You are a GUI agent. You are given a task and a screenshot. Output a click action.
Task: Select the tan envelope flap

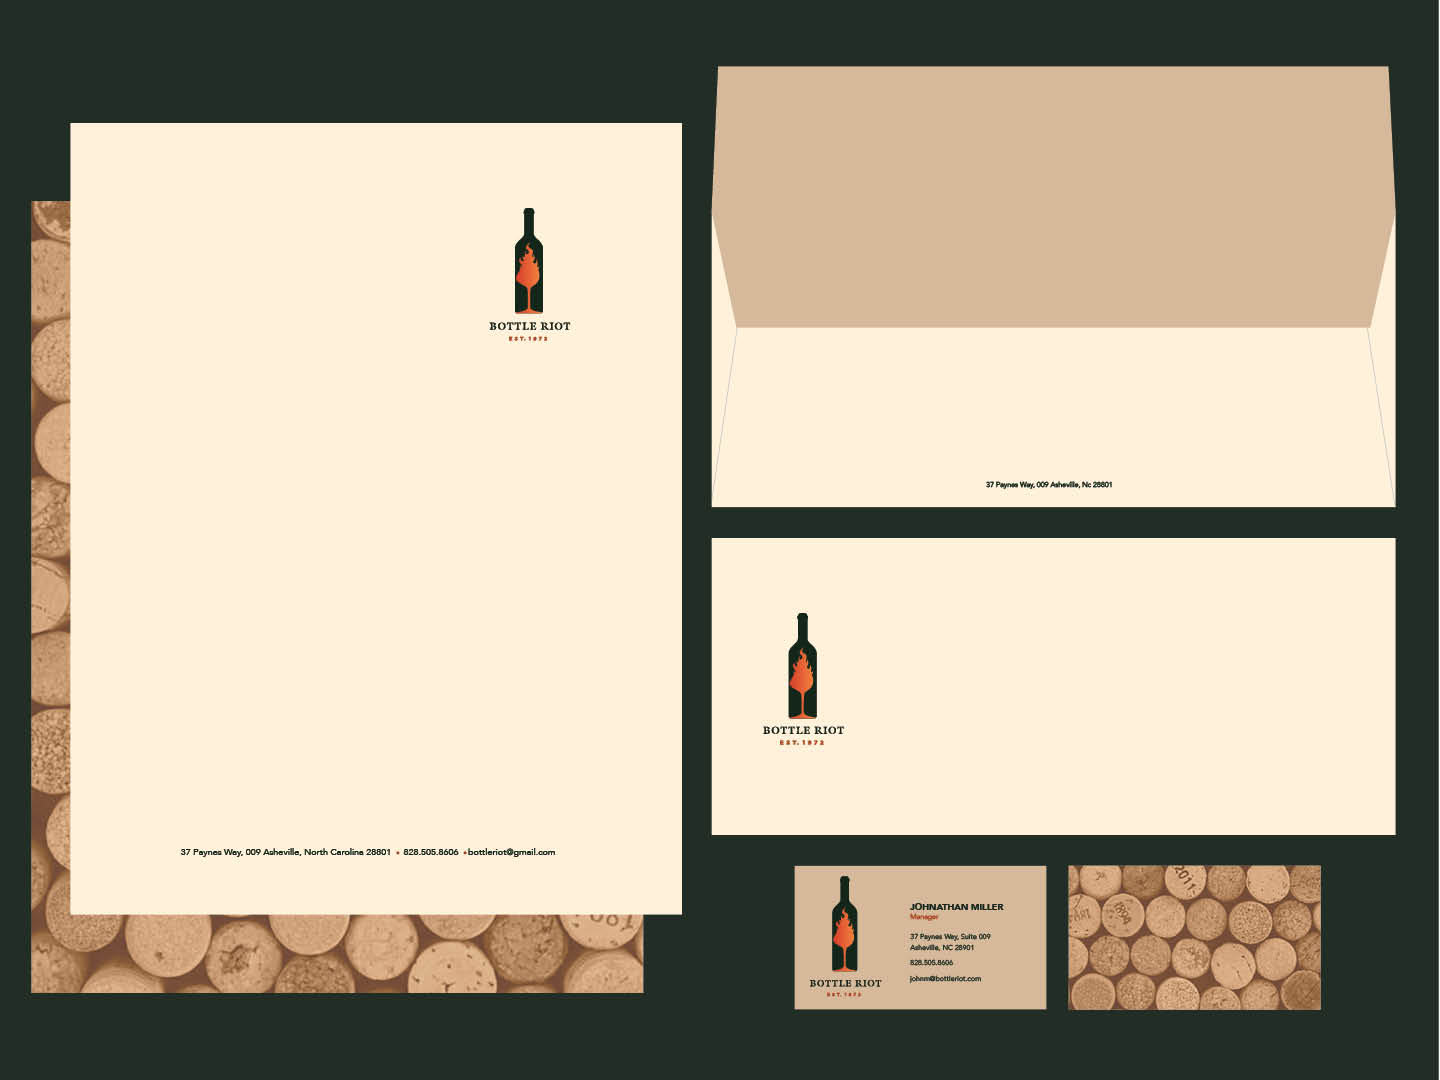coord(1053,197)
